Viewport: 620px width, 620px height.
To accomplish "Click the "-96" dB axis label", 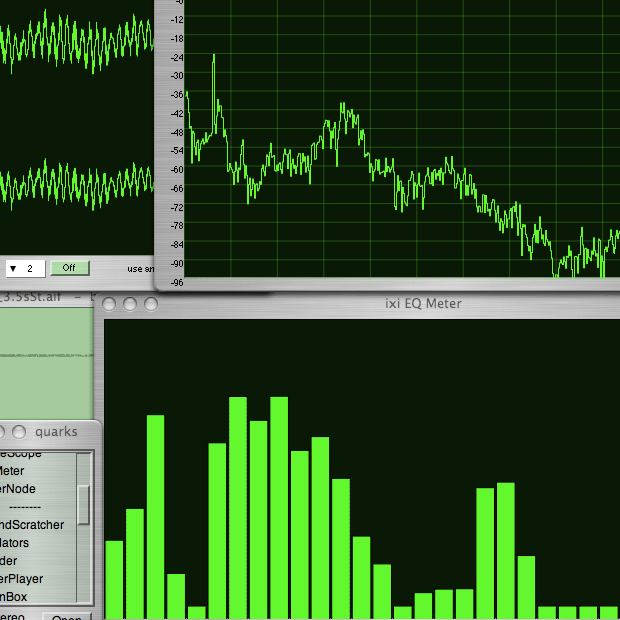I will 177,282.
